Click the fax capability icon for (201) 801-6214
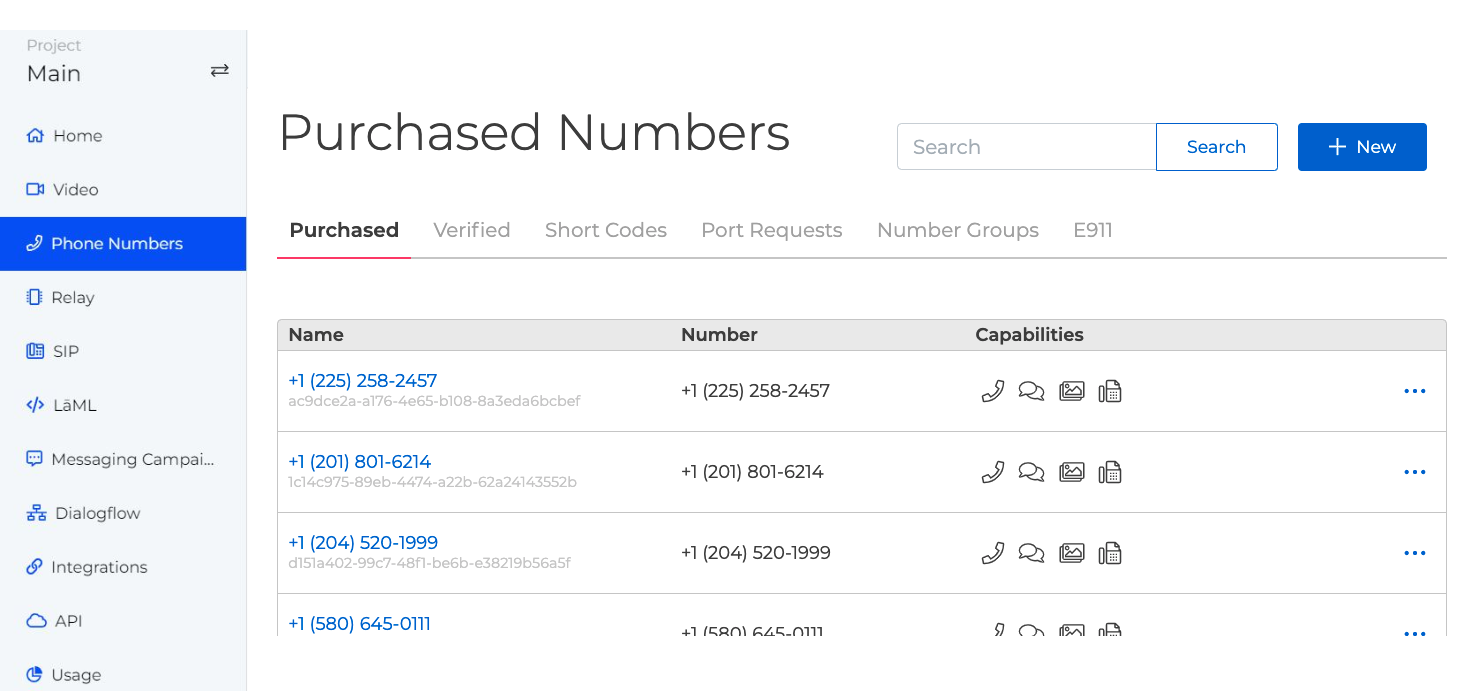This screenshot has height=691, width=1458. point(1110,472)
